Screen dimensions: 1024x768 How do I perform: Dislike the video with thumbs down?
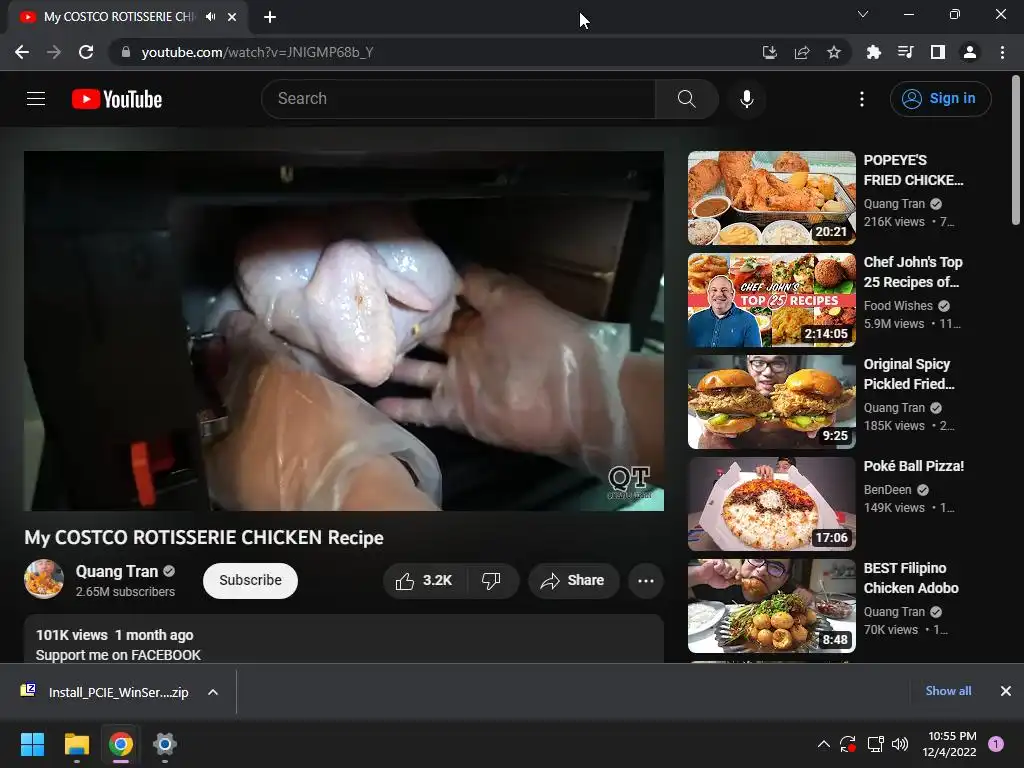(x=491, y=581)
